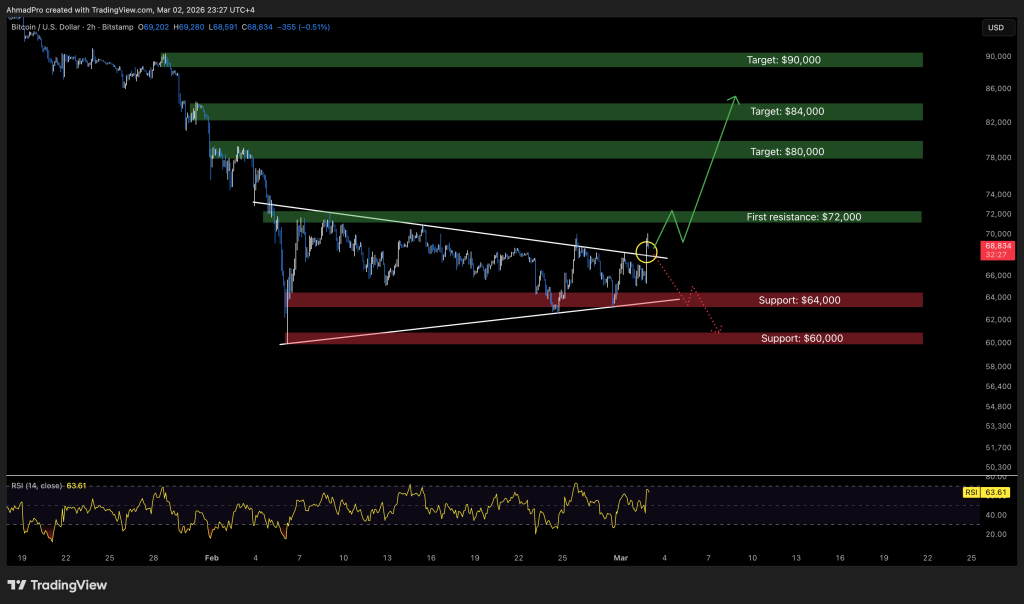Open the RSI (14, close) indicator legend

35,485
